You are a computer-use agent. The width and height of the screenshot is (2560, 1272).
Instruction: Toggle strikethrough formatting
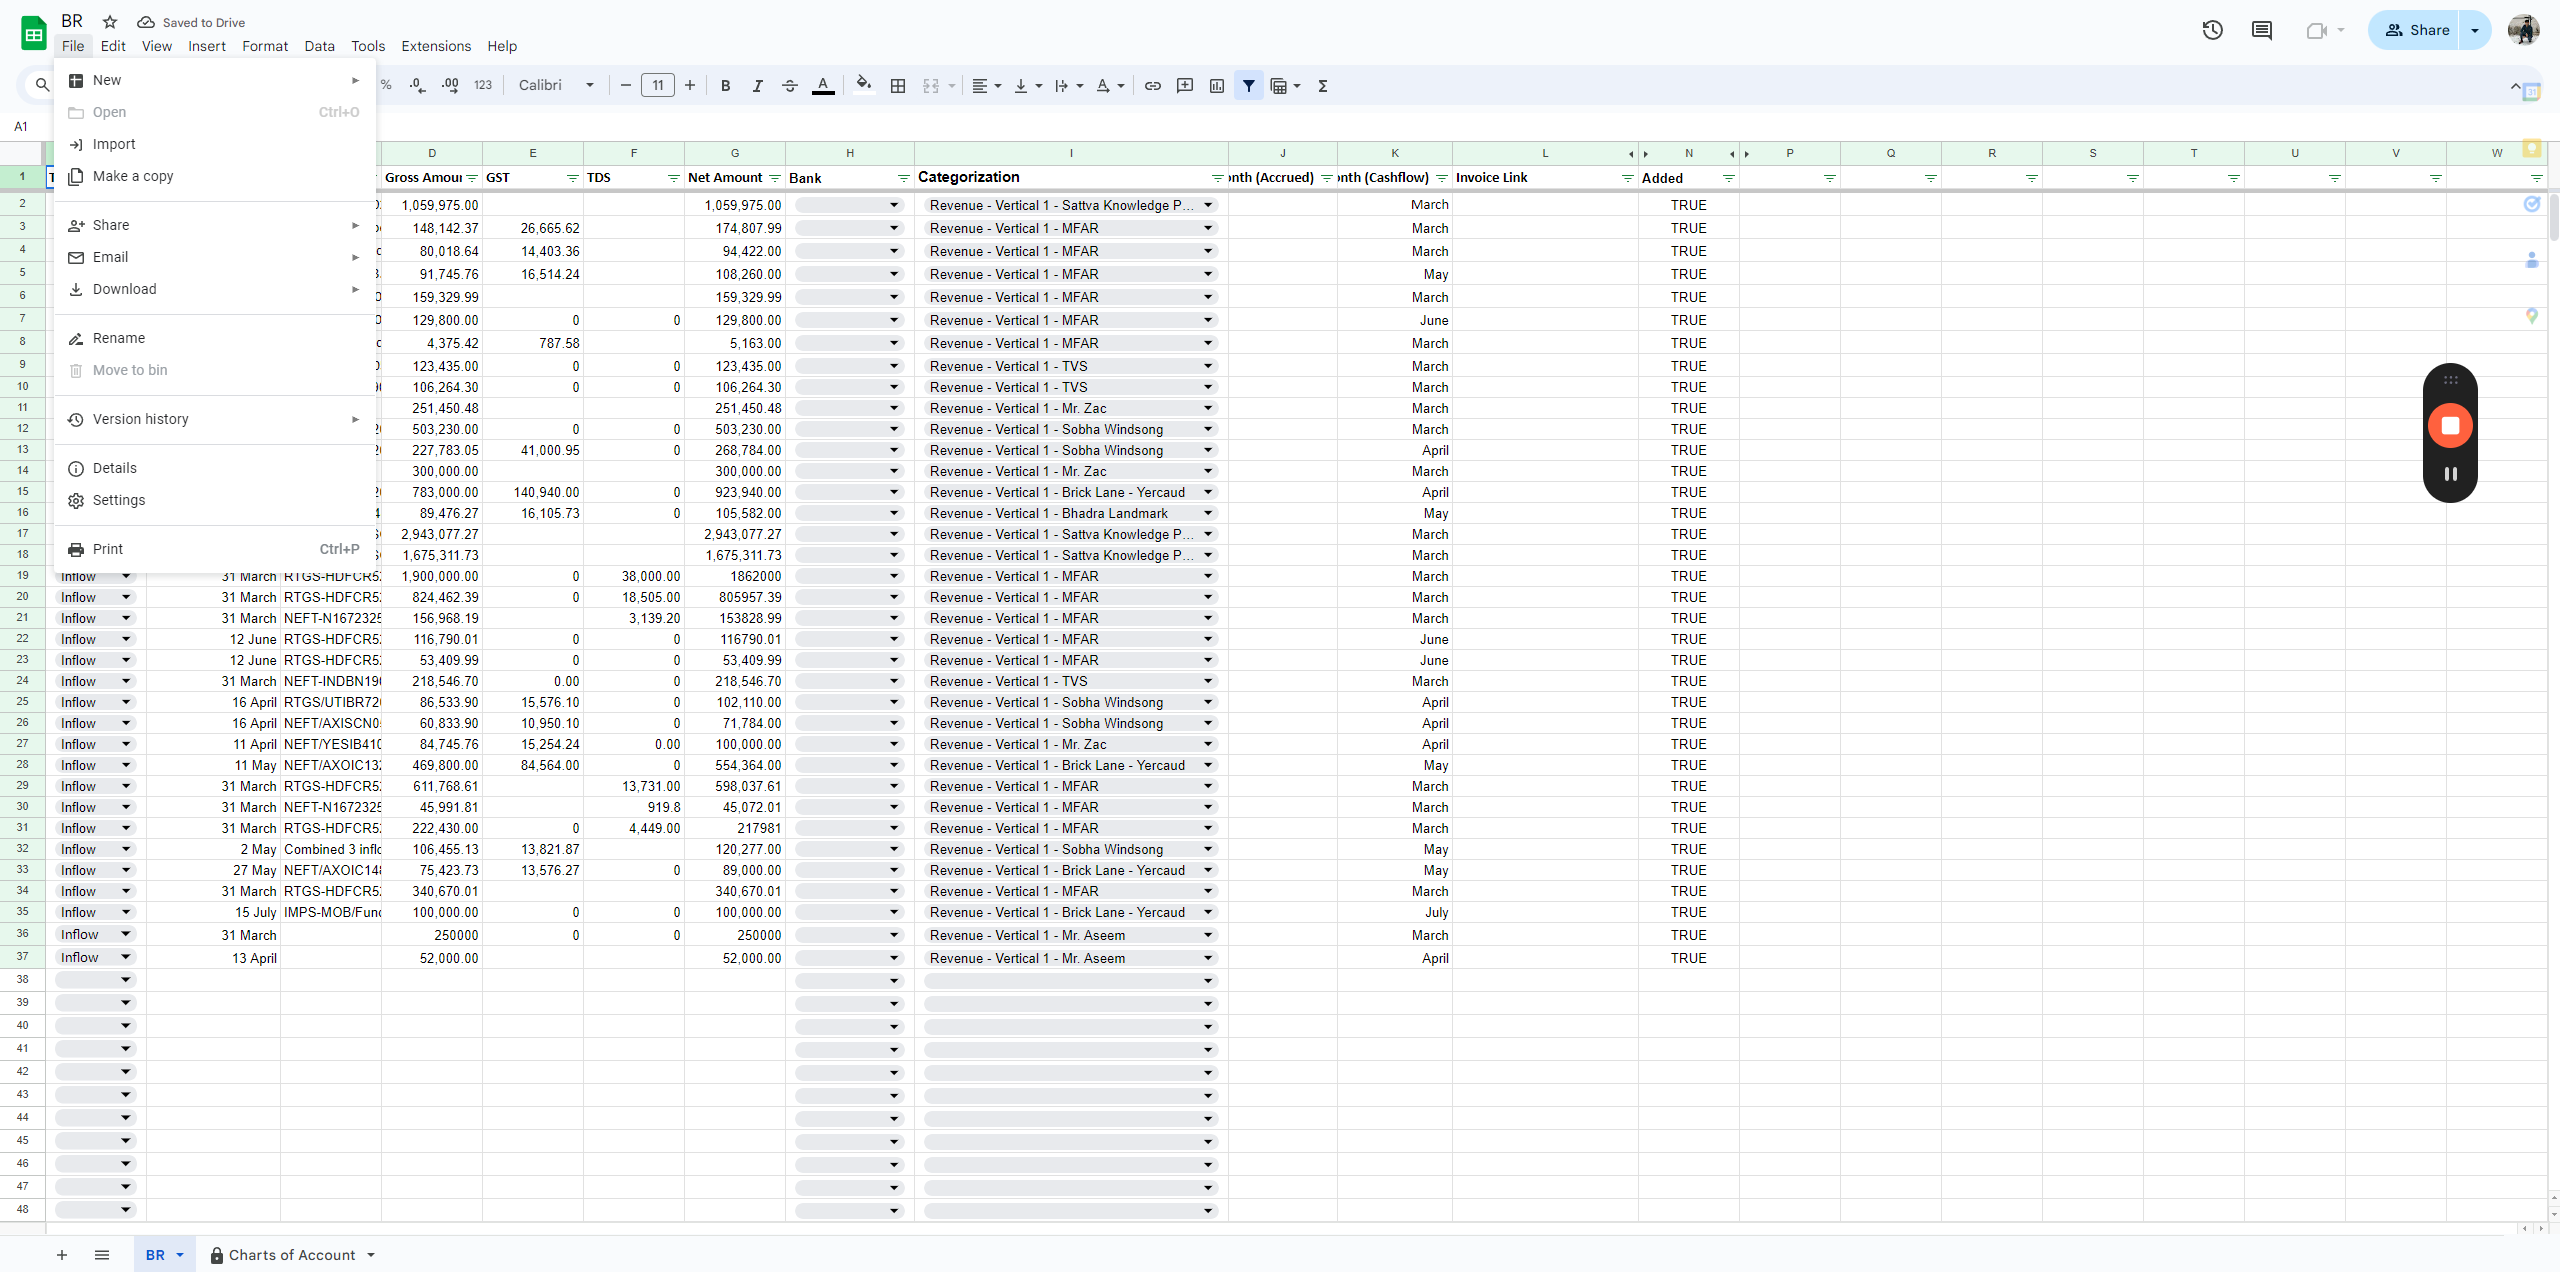click(789, 86)
